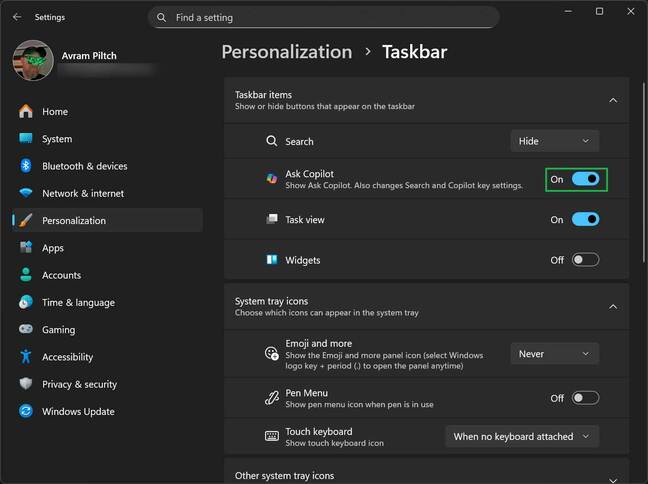Click the Touch keyboard icon
This screenshot has width=648, height=484.
272,436
